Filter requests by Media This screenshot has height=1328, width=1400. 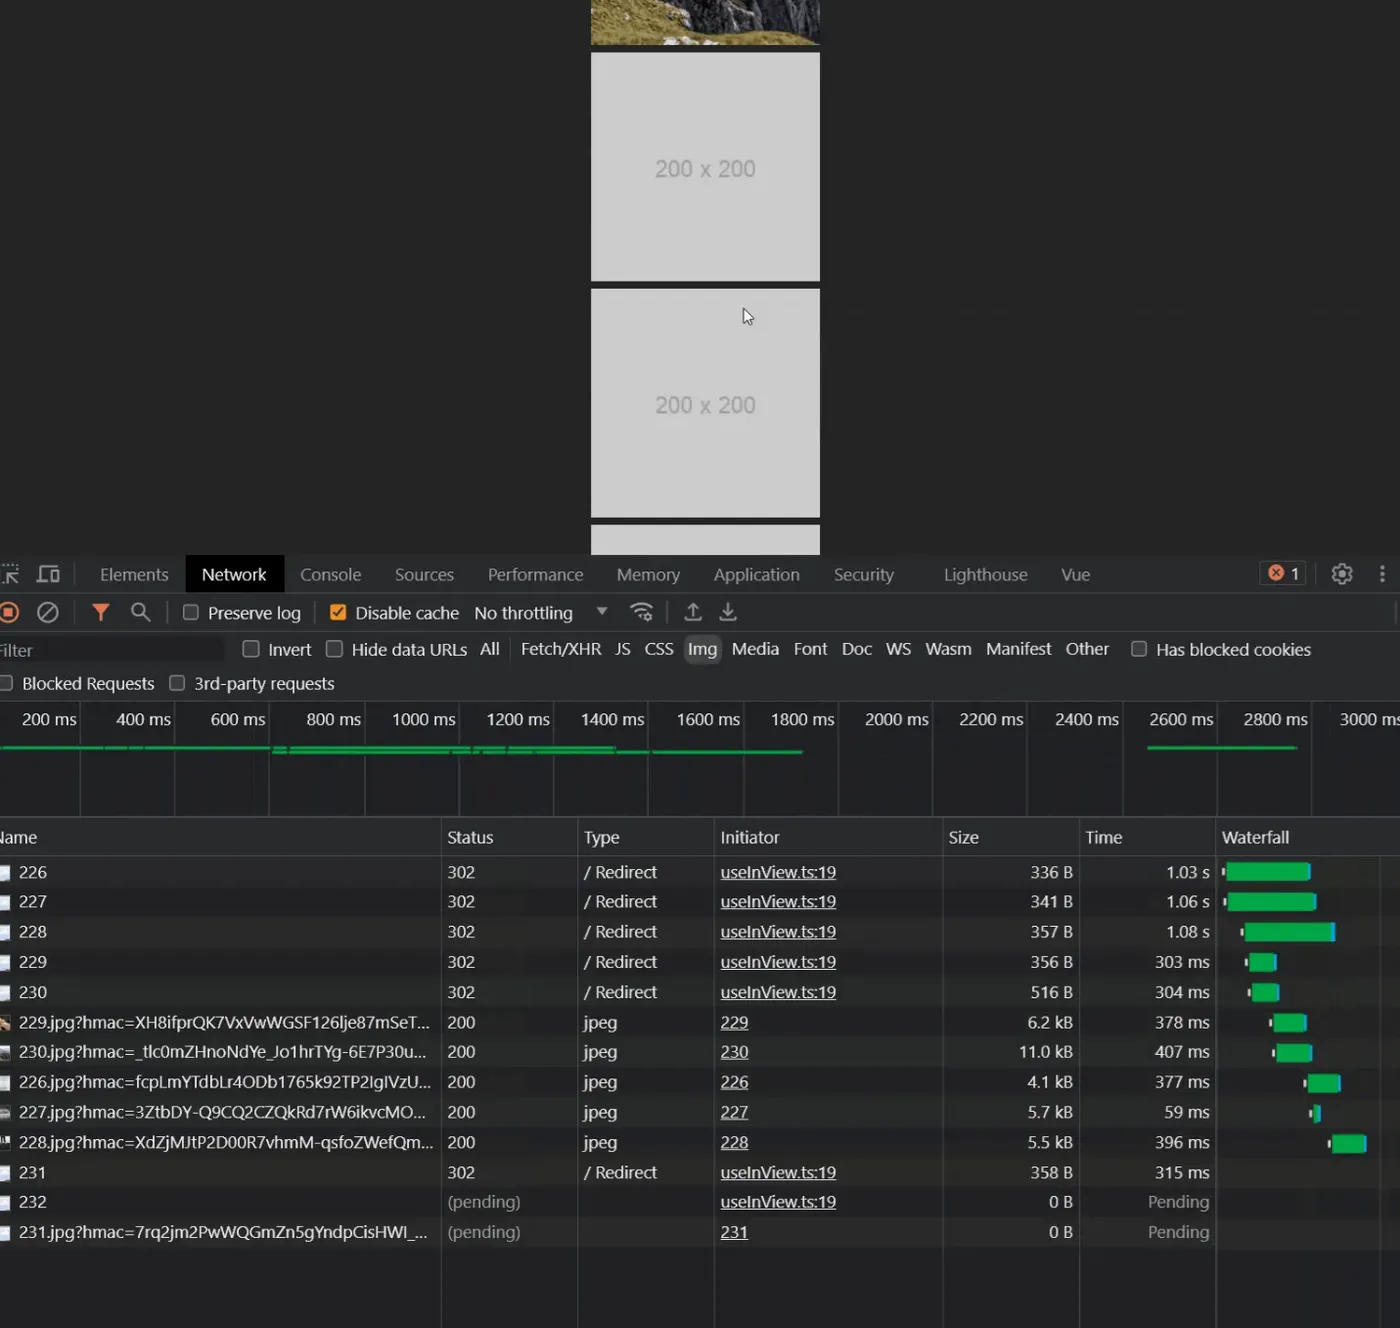click(755, 649)
